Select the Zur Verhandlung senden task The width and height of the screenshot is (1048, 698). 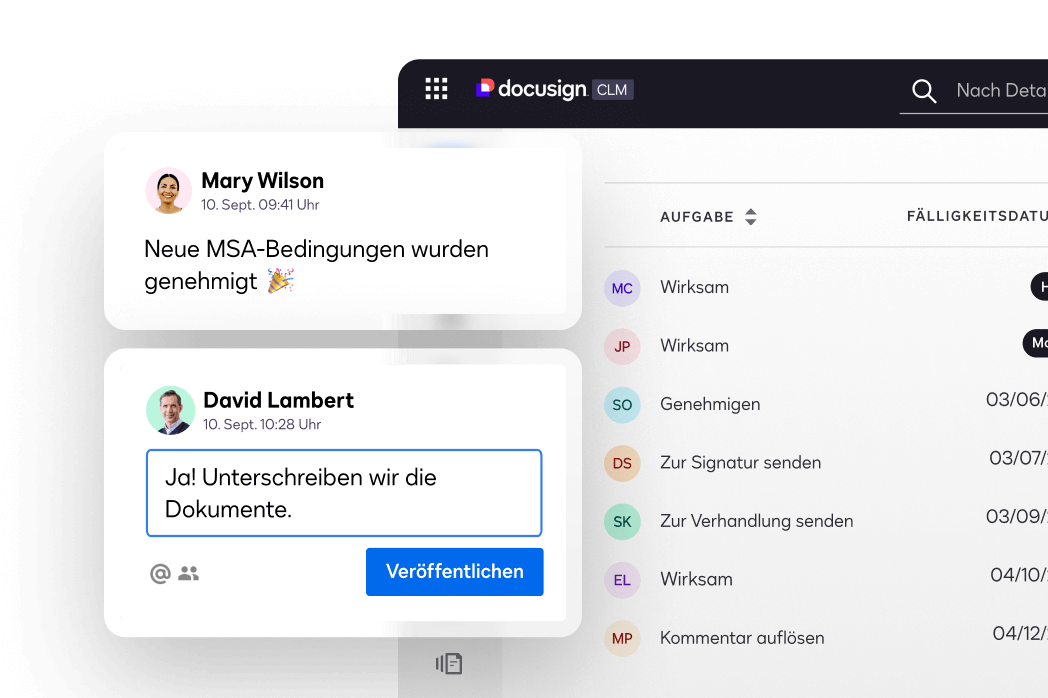coord(756,521)
